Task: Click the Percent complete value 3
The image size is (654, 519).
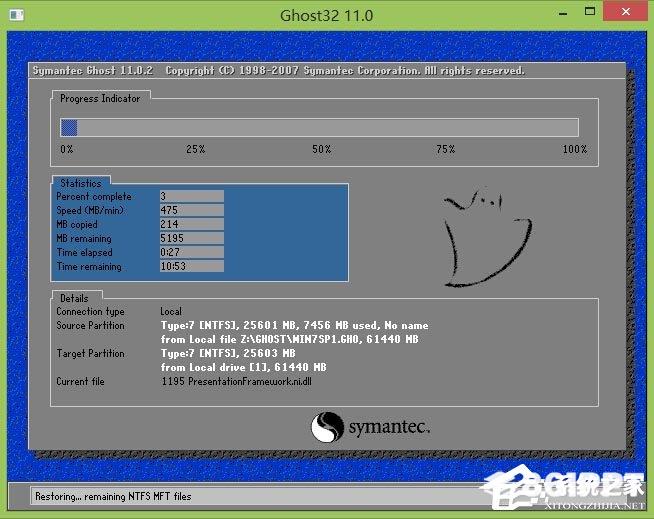Action: pos(192,196)
